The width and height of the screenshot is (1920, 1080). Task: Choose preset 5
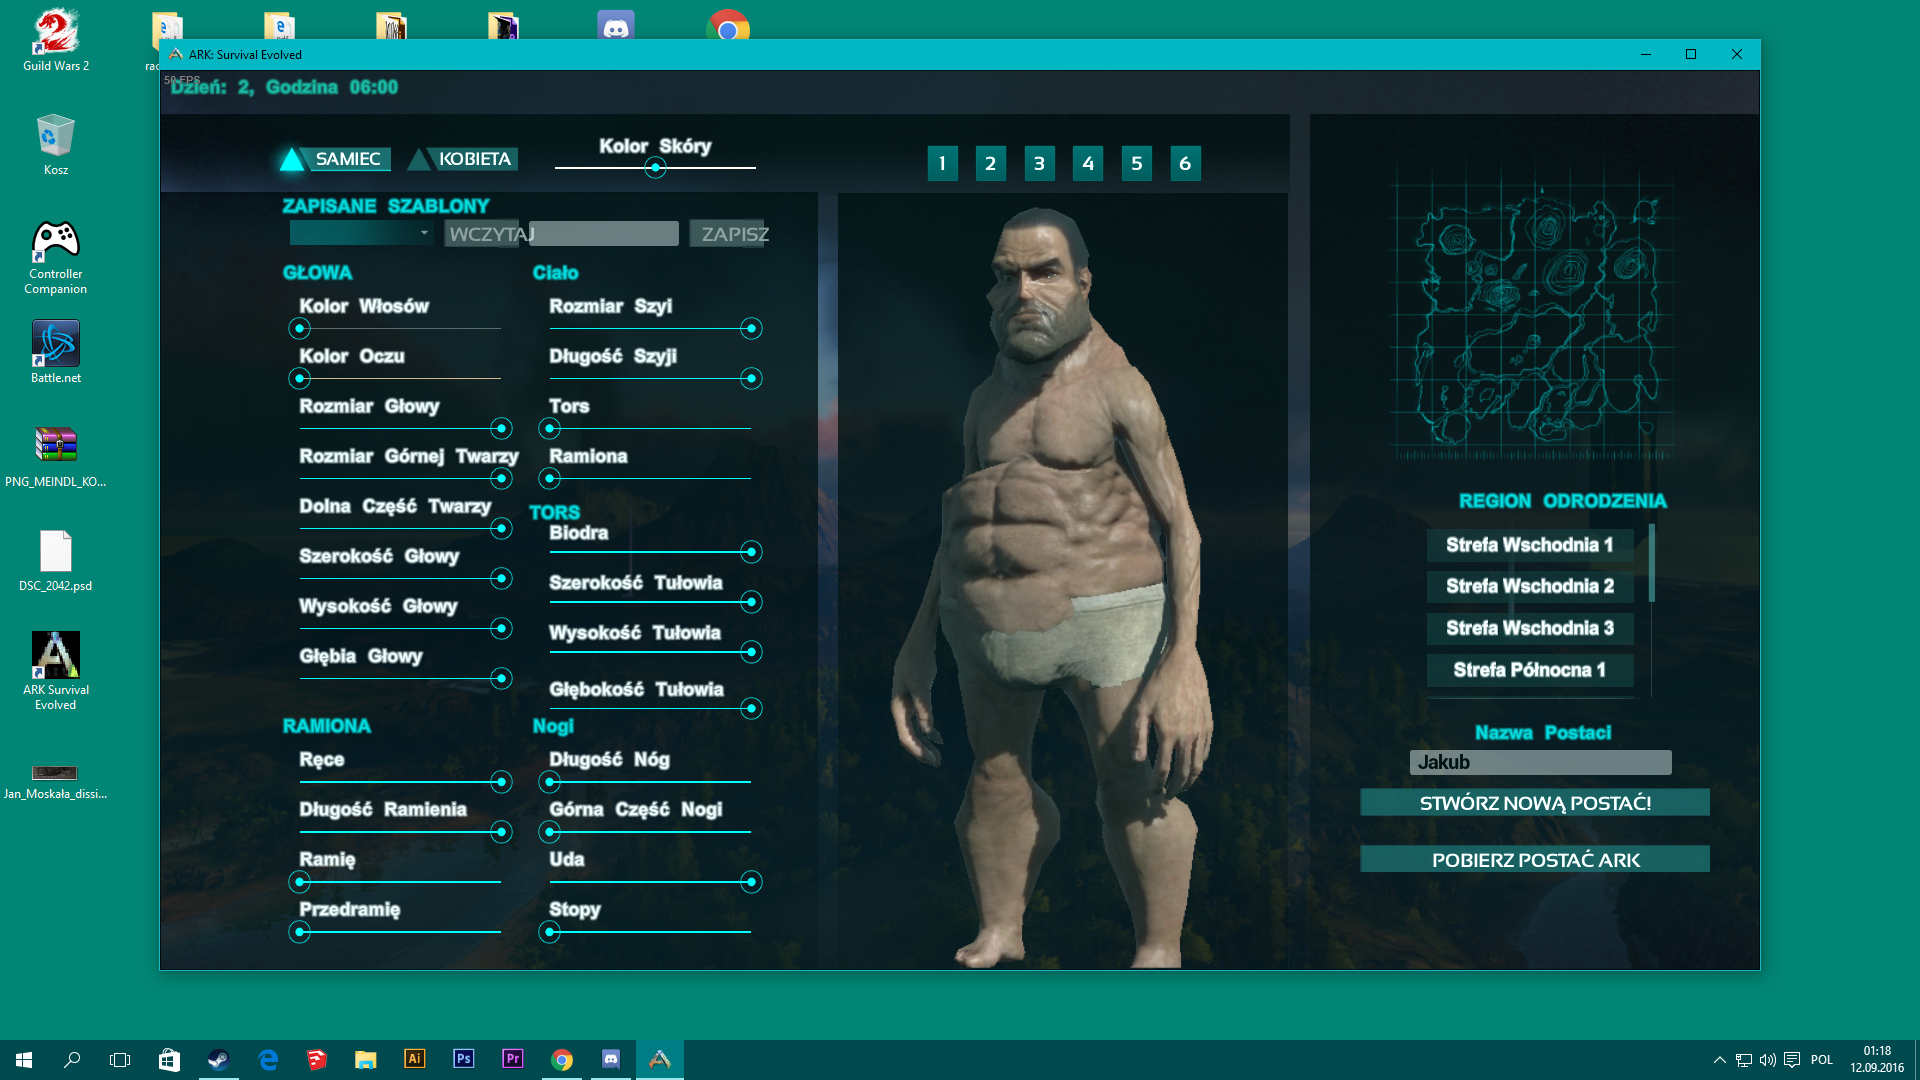tap(1137, 163)
